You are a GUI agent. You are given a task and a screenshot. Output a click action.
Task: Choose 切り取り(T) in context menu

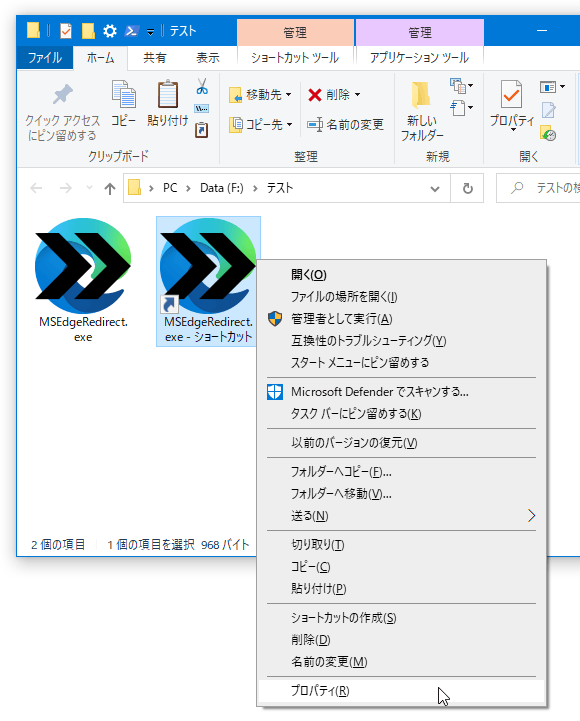(402, 545)
